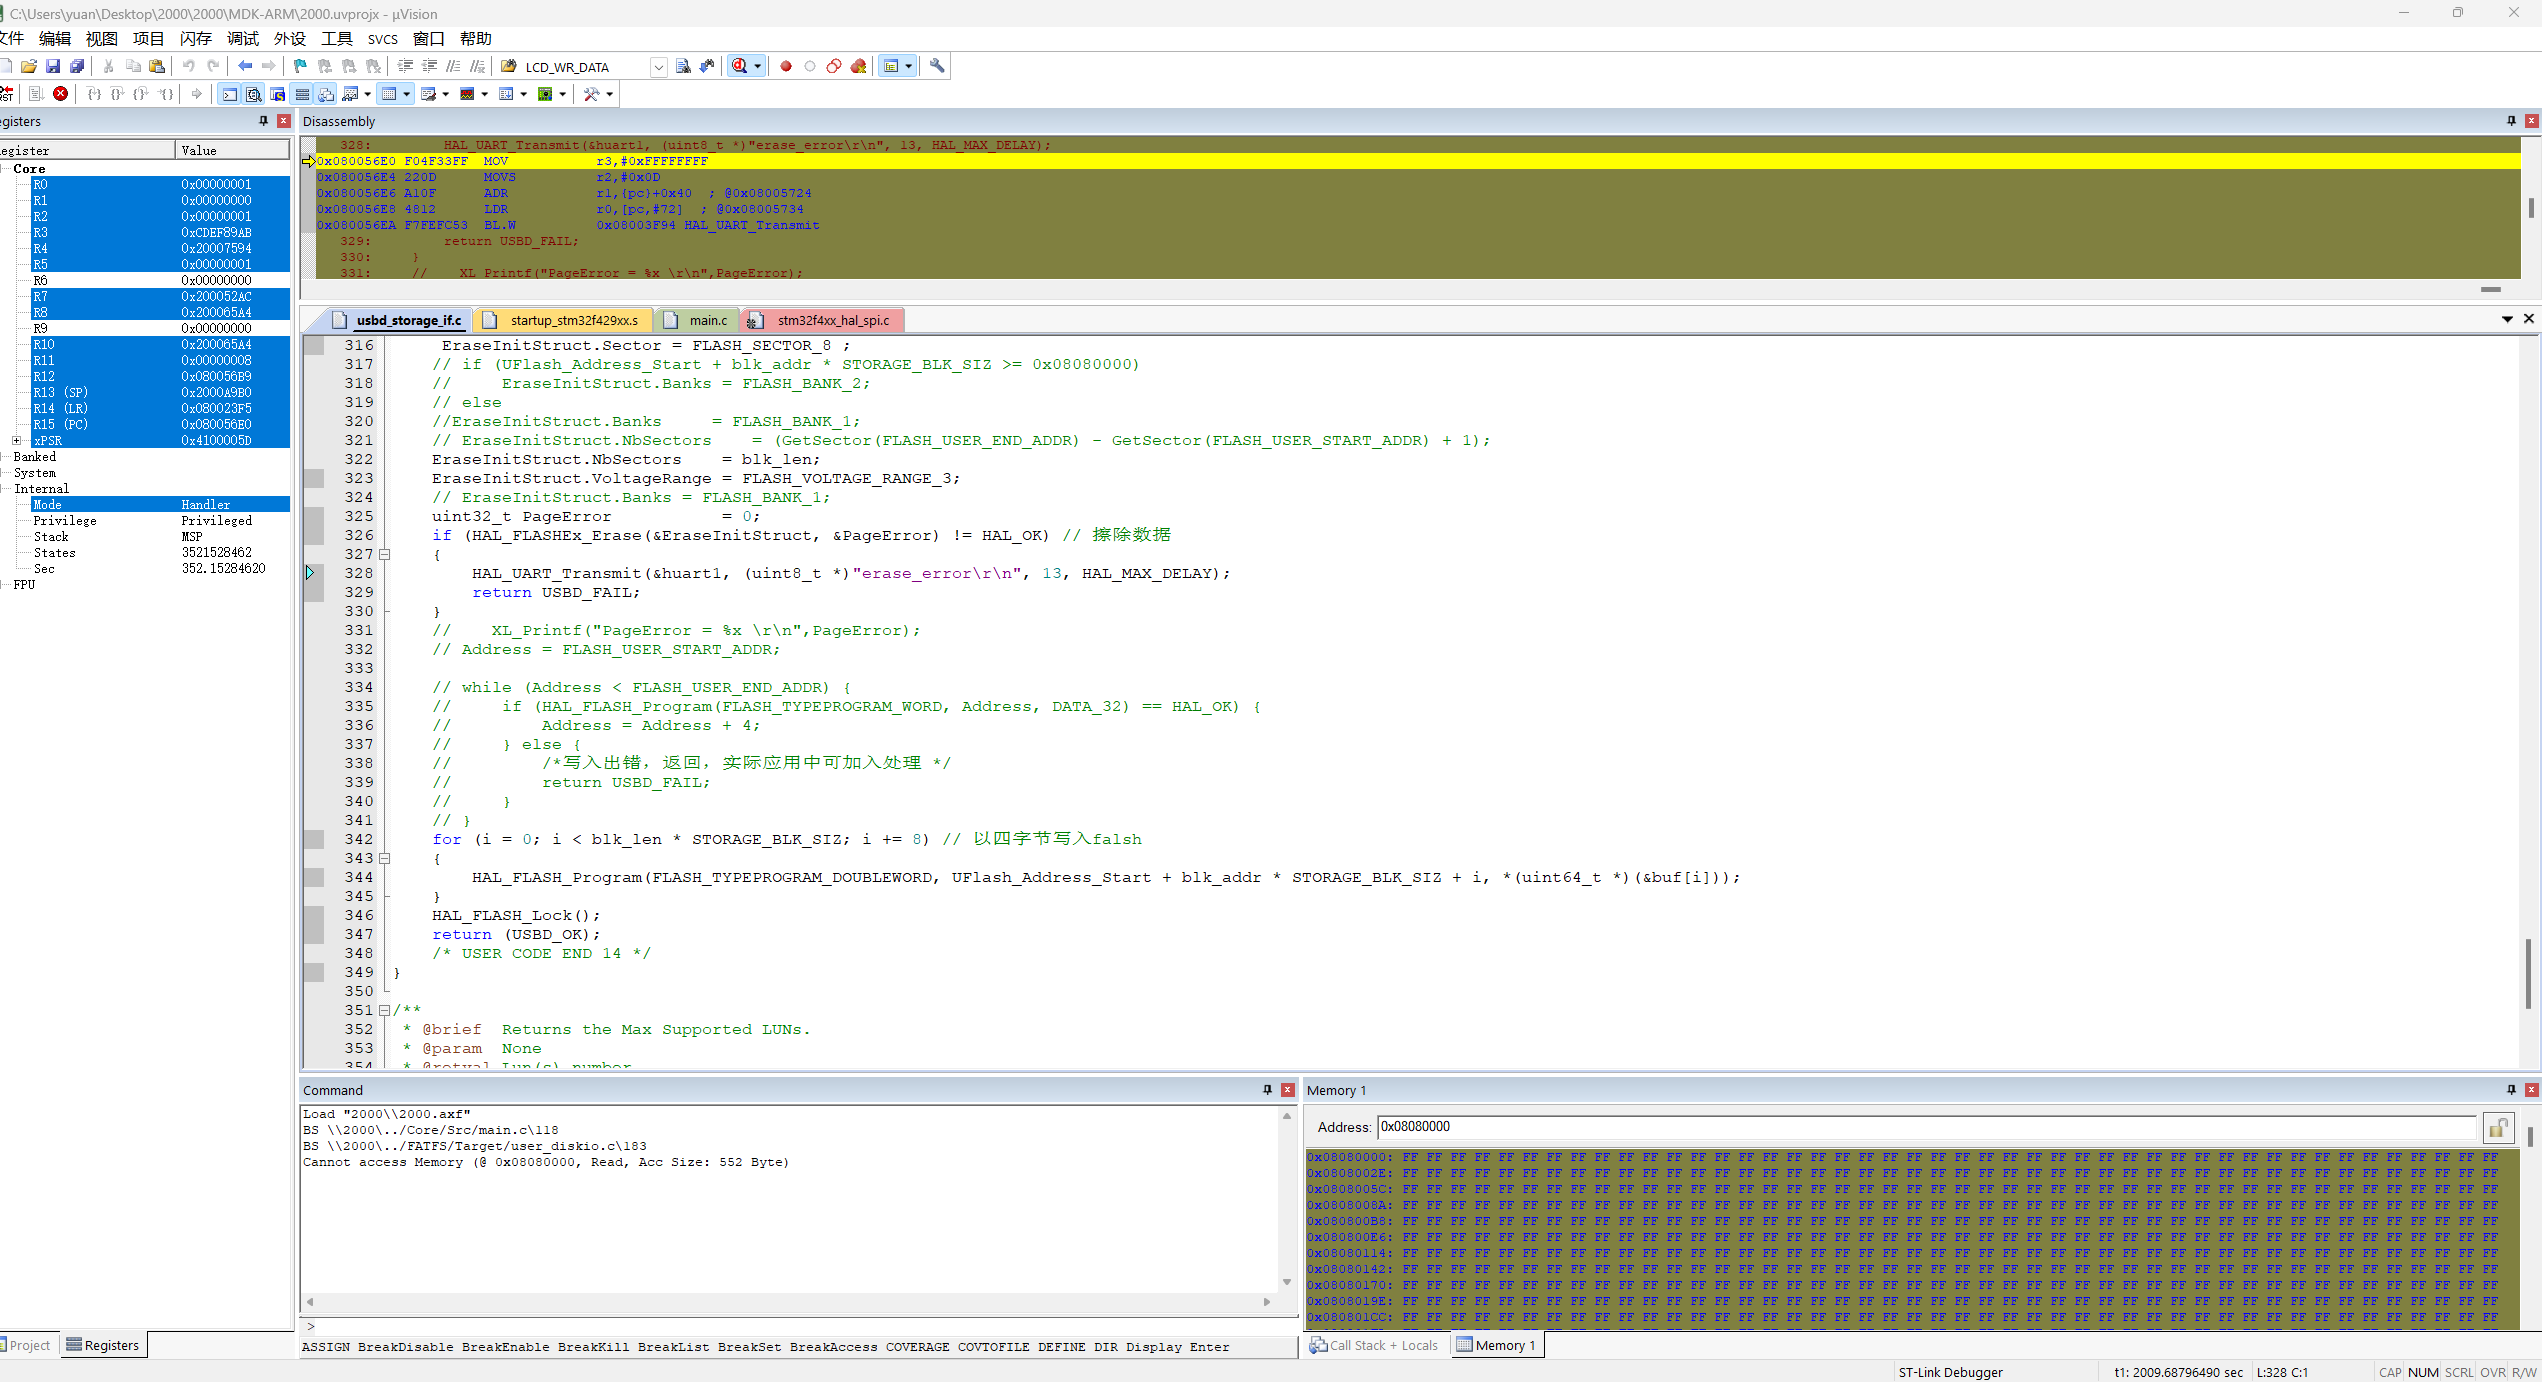This screenshot has width=2542, height=1382.
Task: Toggle the auto-hide pin on the Registers panel
Action: tap(264, 121)
